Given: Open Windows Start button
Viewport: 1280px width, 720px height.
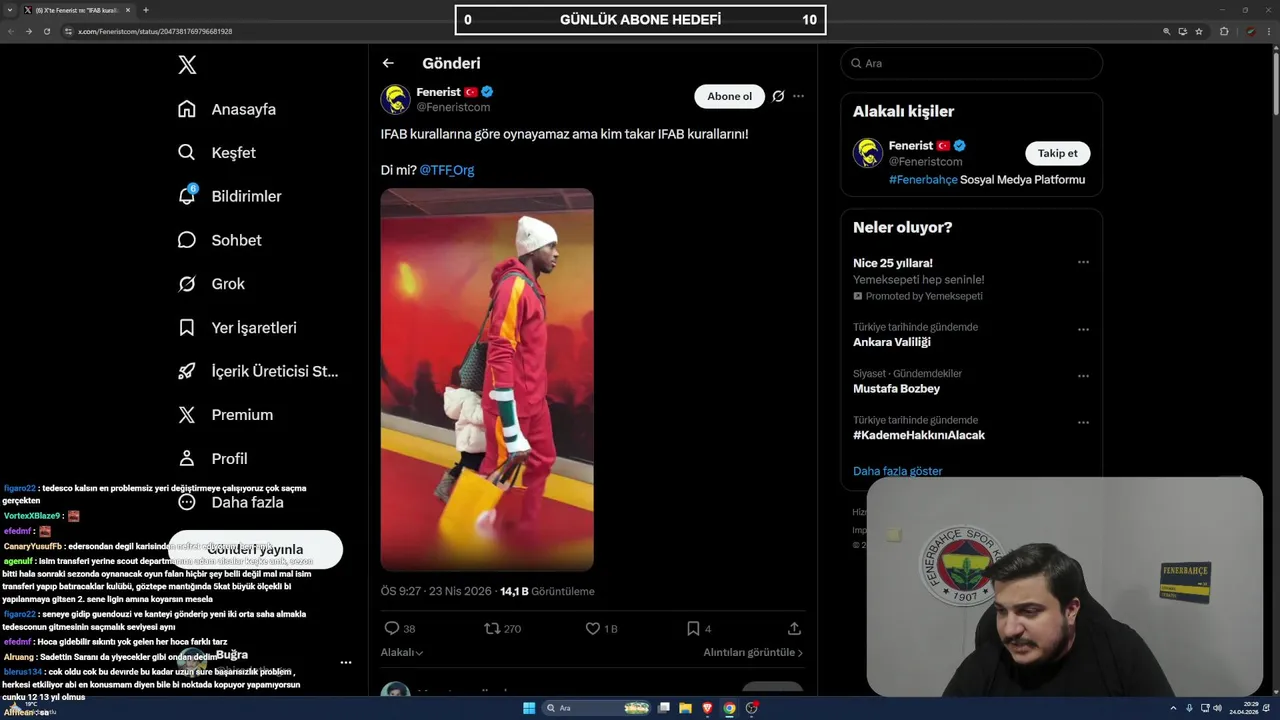Looking at the screenshot, I should point(529,708).
